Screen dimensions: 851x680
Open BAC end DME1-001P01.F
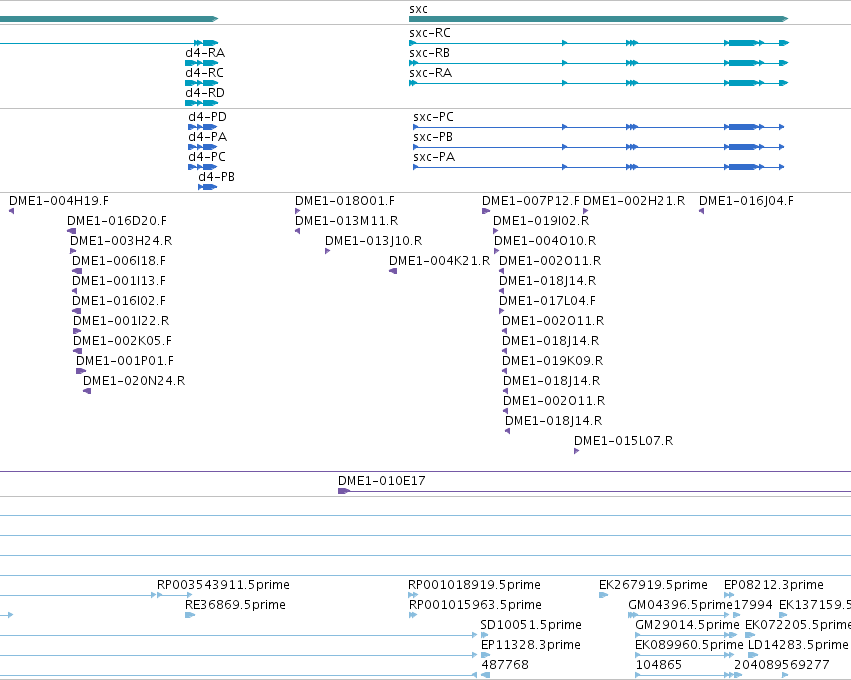pyautogui.click(x=125, y=361)
